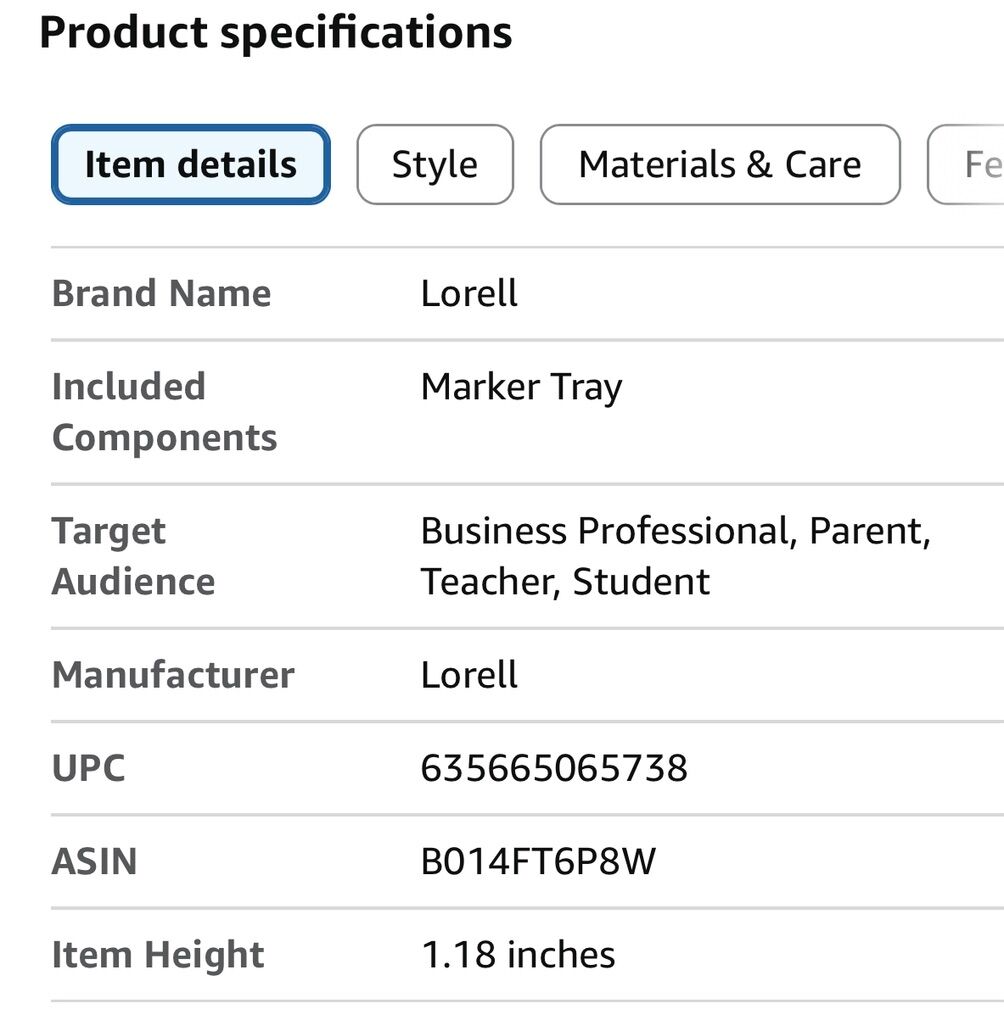This screenshot has width=1004, height=1020.
Task: Click the 'Business Professional, Parent,' text line
Action: [675, 531]
